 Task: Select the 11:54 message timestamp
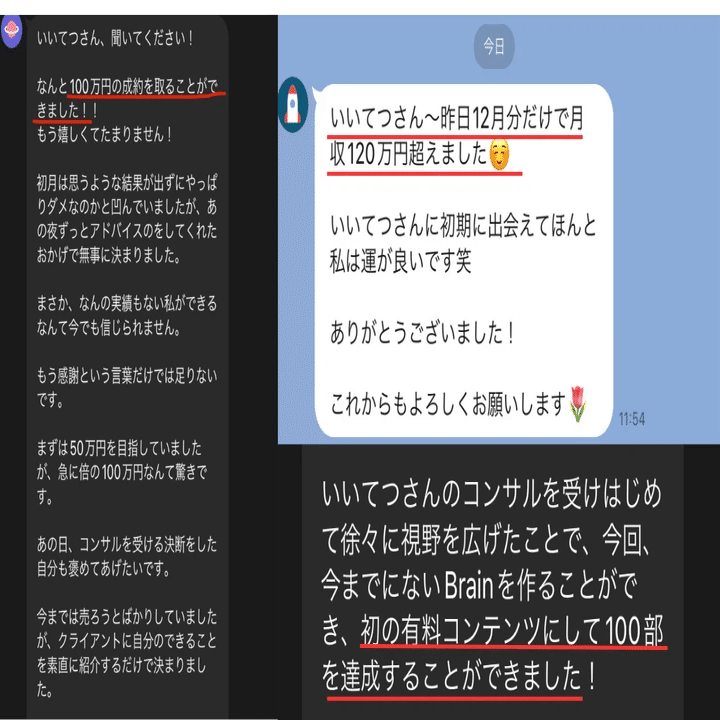(631, 419)
